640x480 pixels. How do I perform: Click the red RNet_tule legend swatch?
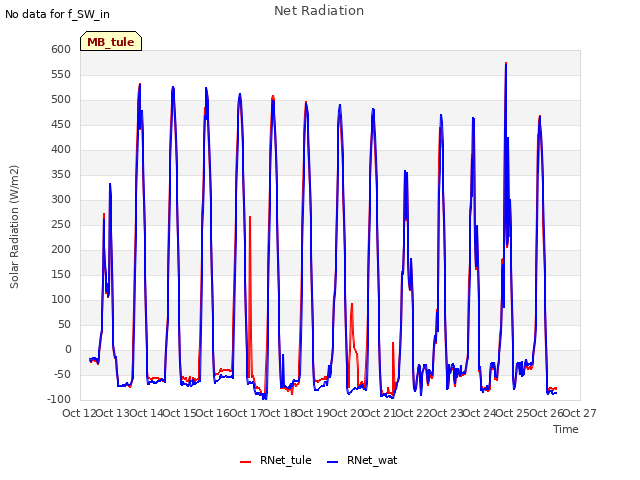[245, 462]
